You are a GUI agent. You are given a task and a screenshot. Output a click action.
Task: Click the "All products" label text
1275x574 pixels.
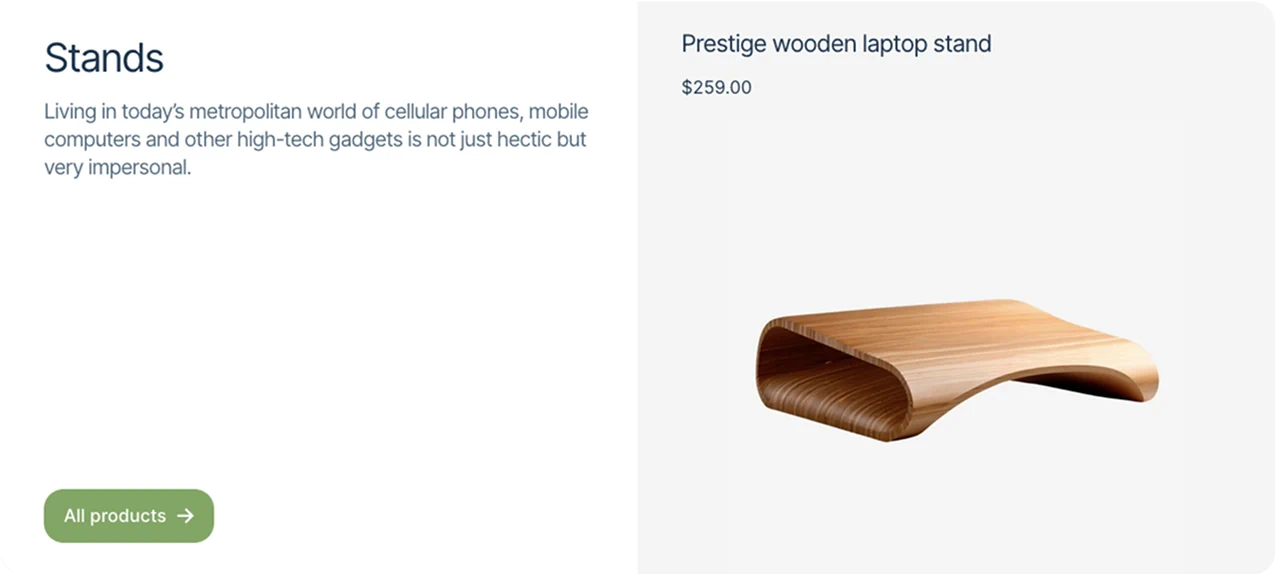(x=114, y=516)
